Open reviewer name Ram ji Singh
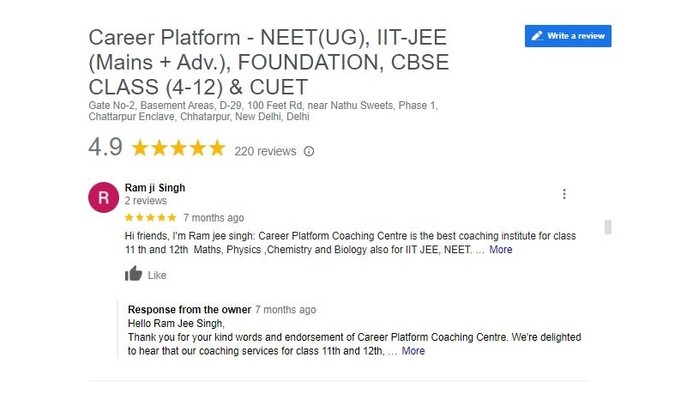 click(155, 188)
